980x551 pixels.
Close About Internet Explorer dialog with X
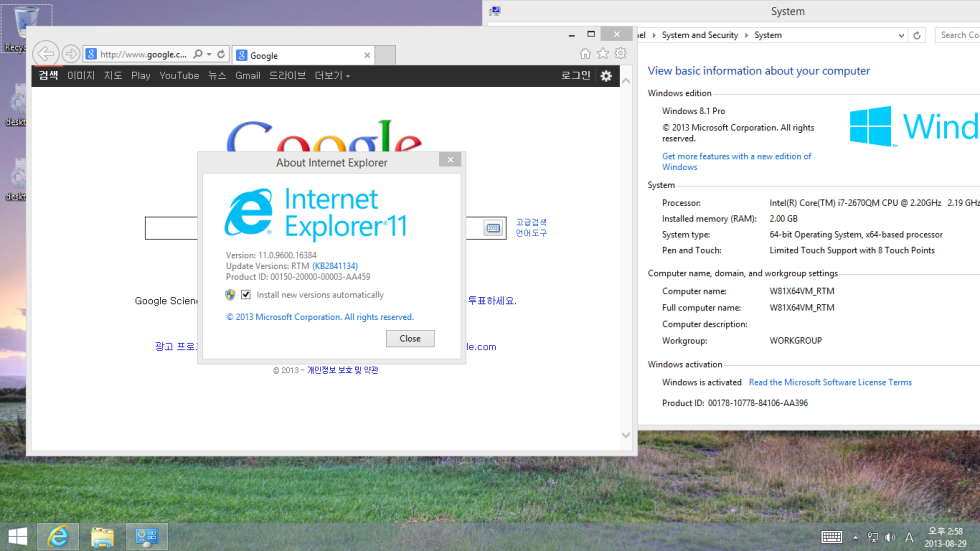(x=450, y=159)
